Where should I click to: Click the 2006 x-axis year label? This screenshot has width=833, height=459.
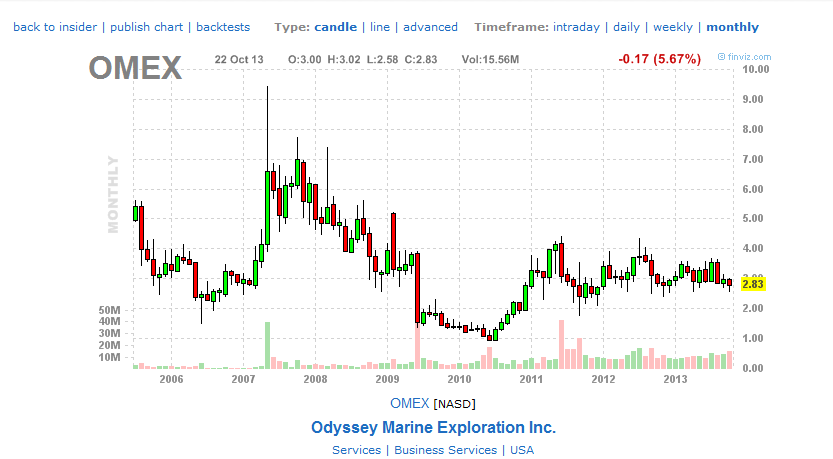point(171,379)
